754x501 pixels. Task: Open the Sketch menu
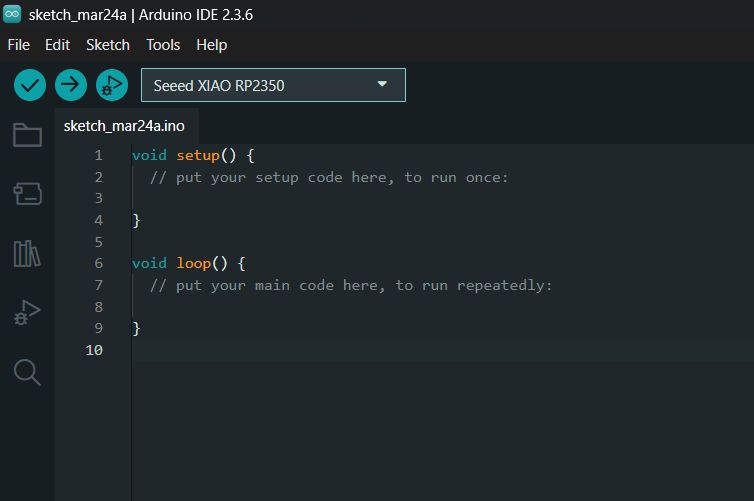(x=108, y=45)
